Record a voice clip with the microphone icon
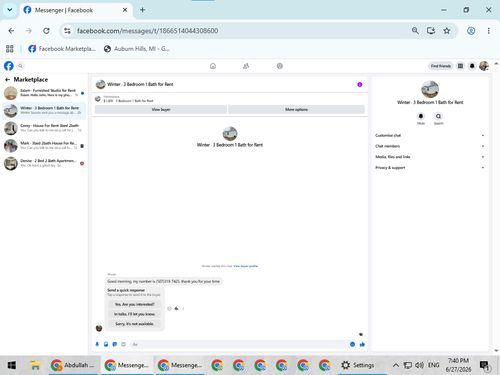This screenshot has width=500, height=375. click(x=97, y=344)
